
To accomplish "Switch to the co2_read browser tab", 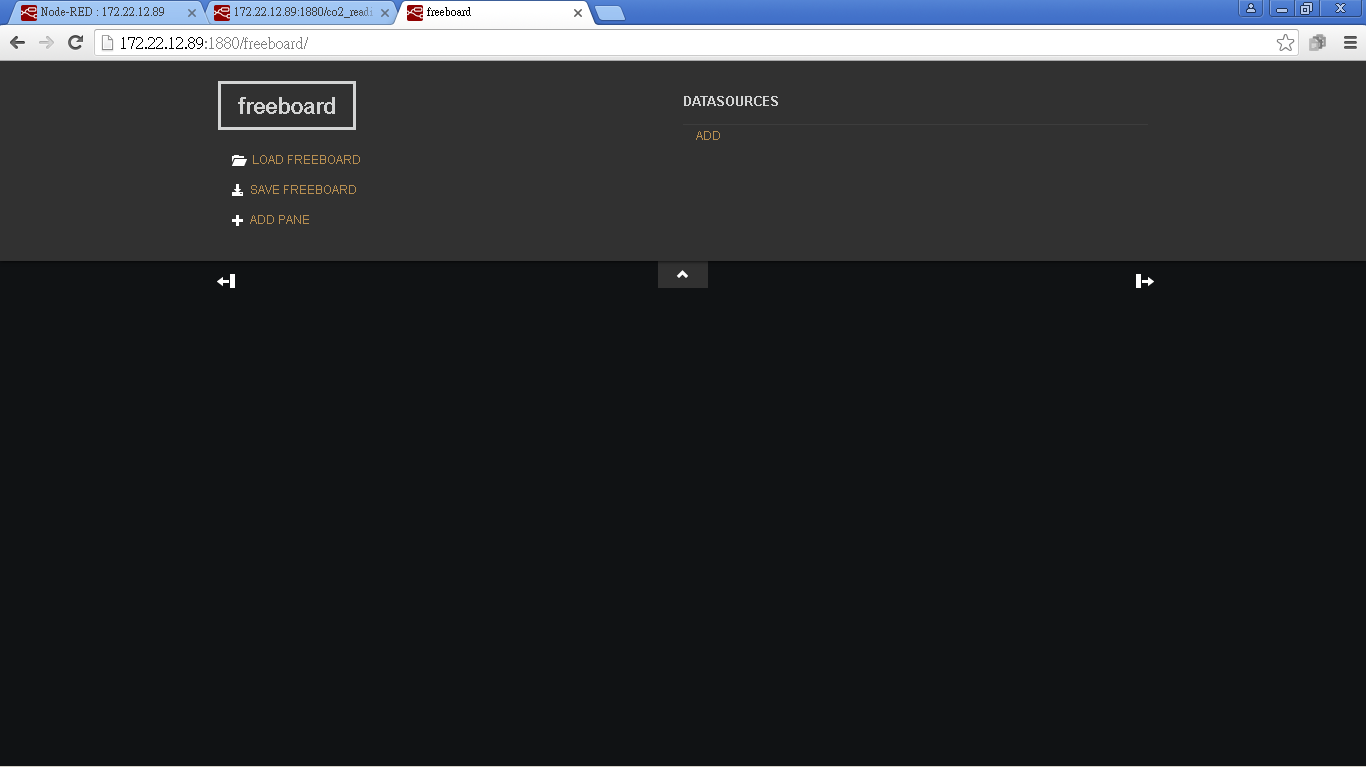I will [x=295, y=12].
